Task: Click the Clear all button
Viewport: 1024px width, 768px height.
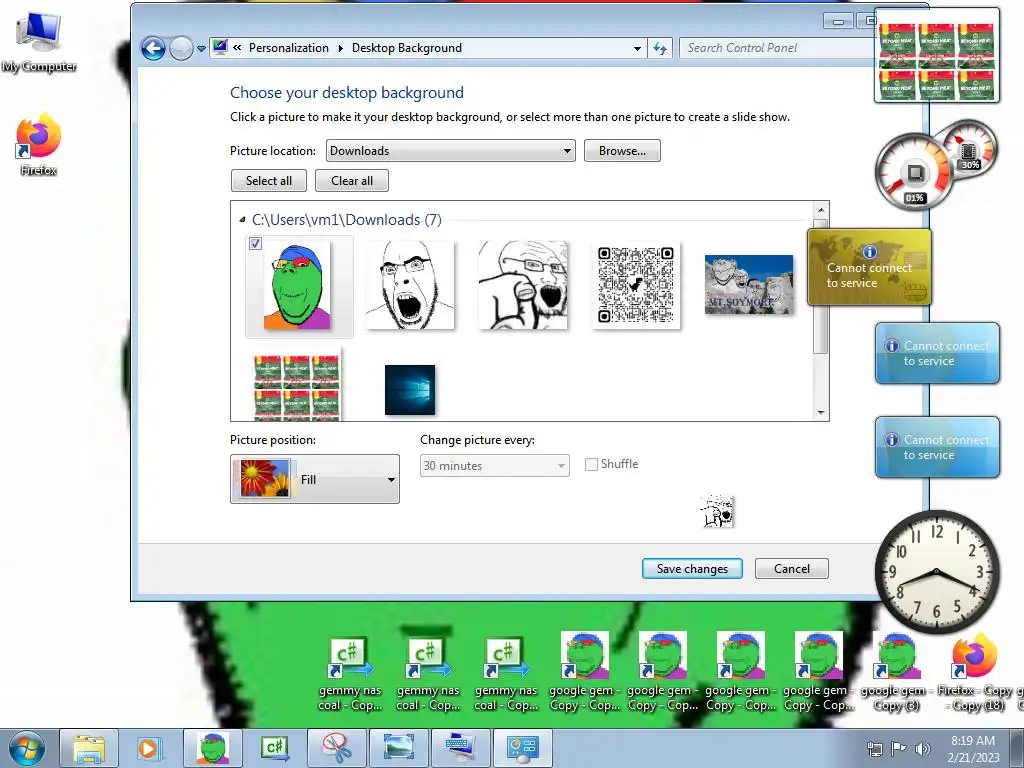Action: pyautogui.click(x=352, y=181)
